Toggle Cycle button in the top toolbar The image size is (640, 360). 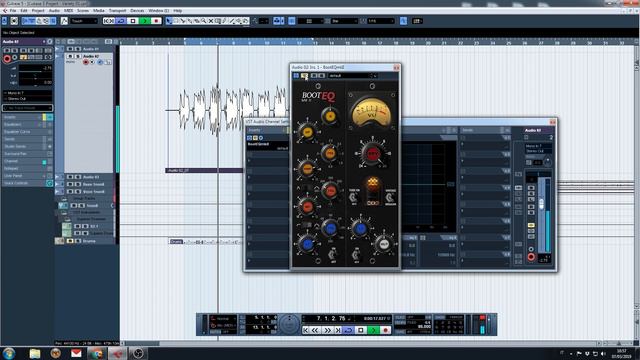121,21
